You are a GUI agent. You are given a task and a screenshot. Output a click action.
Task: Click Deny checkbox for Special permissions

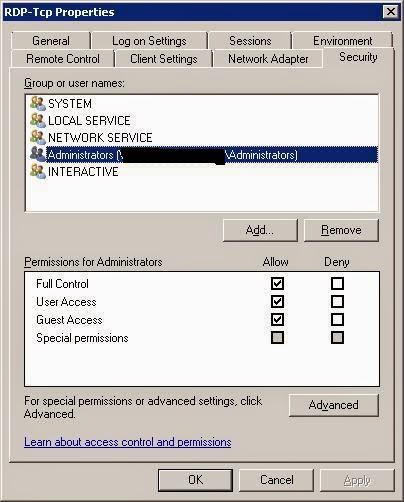(337, 337)
